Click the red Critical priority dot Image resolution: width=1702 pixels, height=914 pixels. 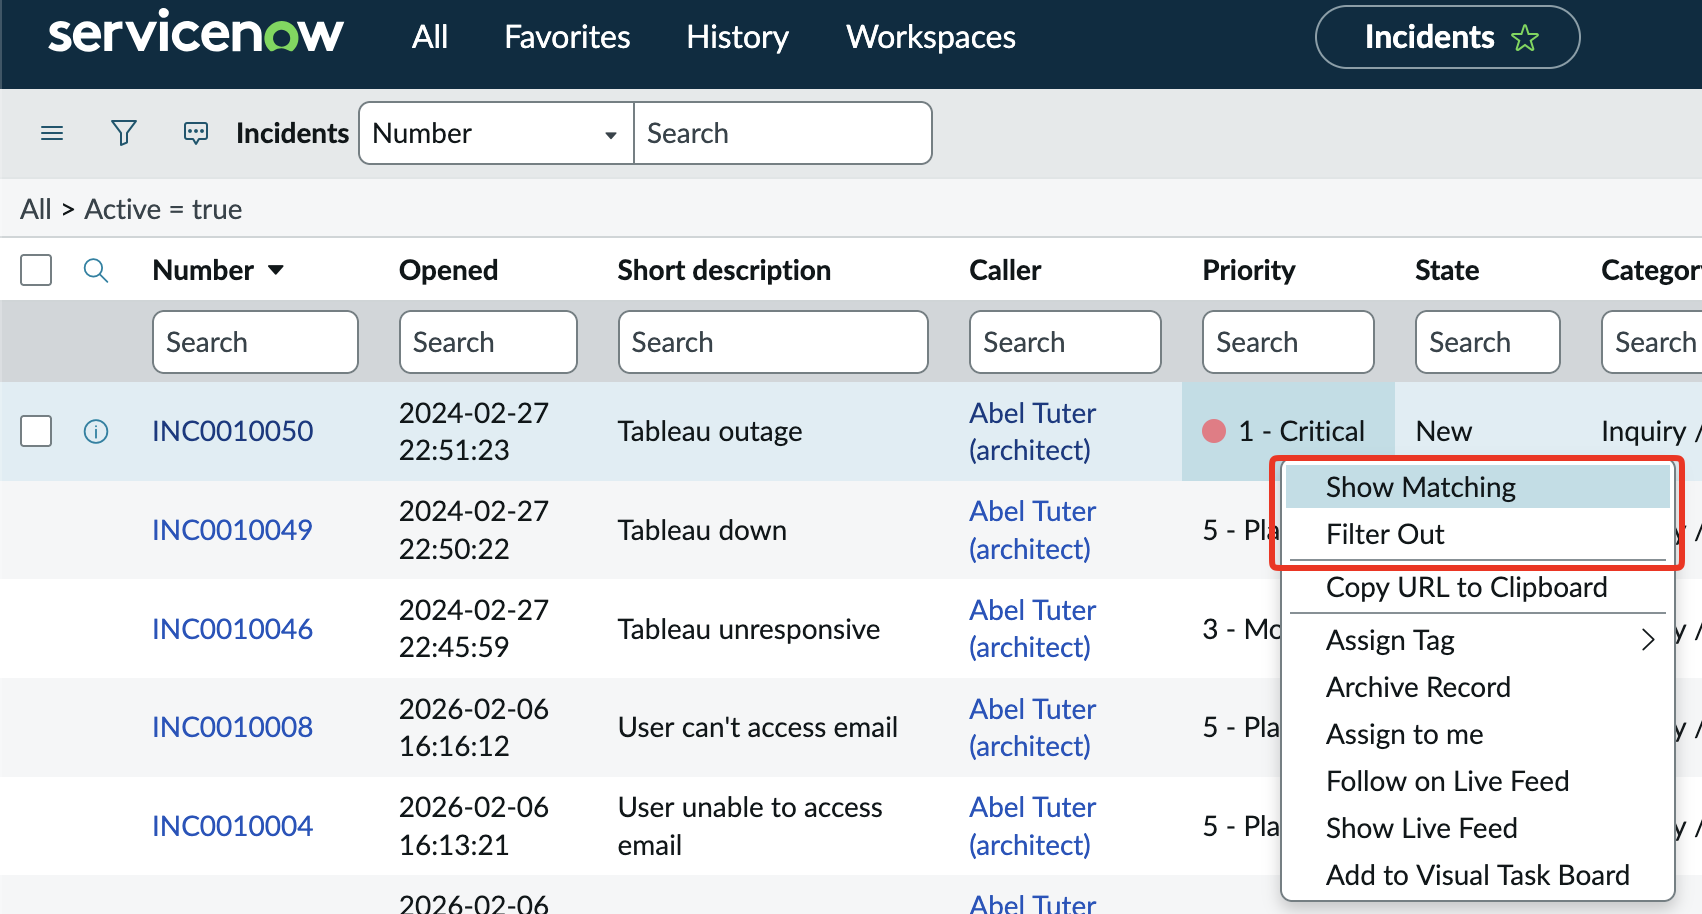coord(1214,431)
